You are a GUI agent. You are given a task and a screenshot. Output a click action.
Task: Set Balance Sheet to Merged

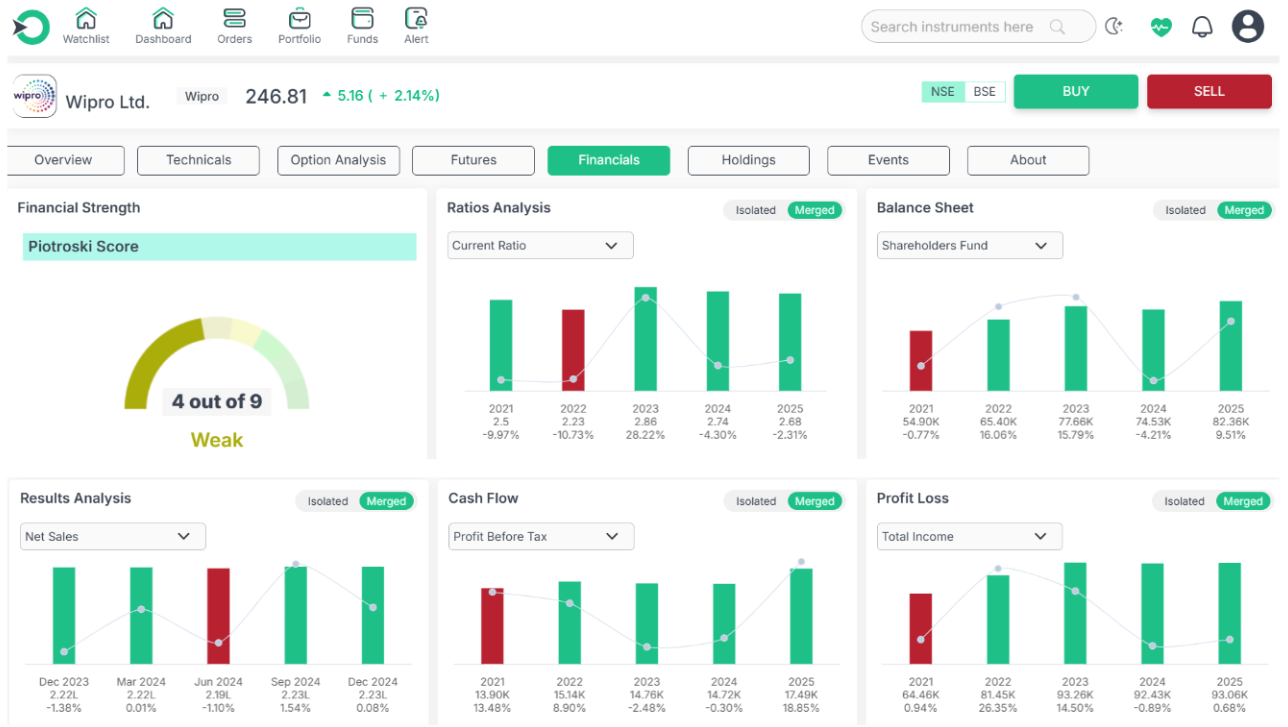(x=1244, y=210)
